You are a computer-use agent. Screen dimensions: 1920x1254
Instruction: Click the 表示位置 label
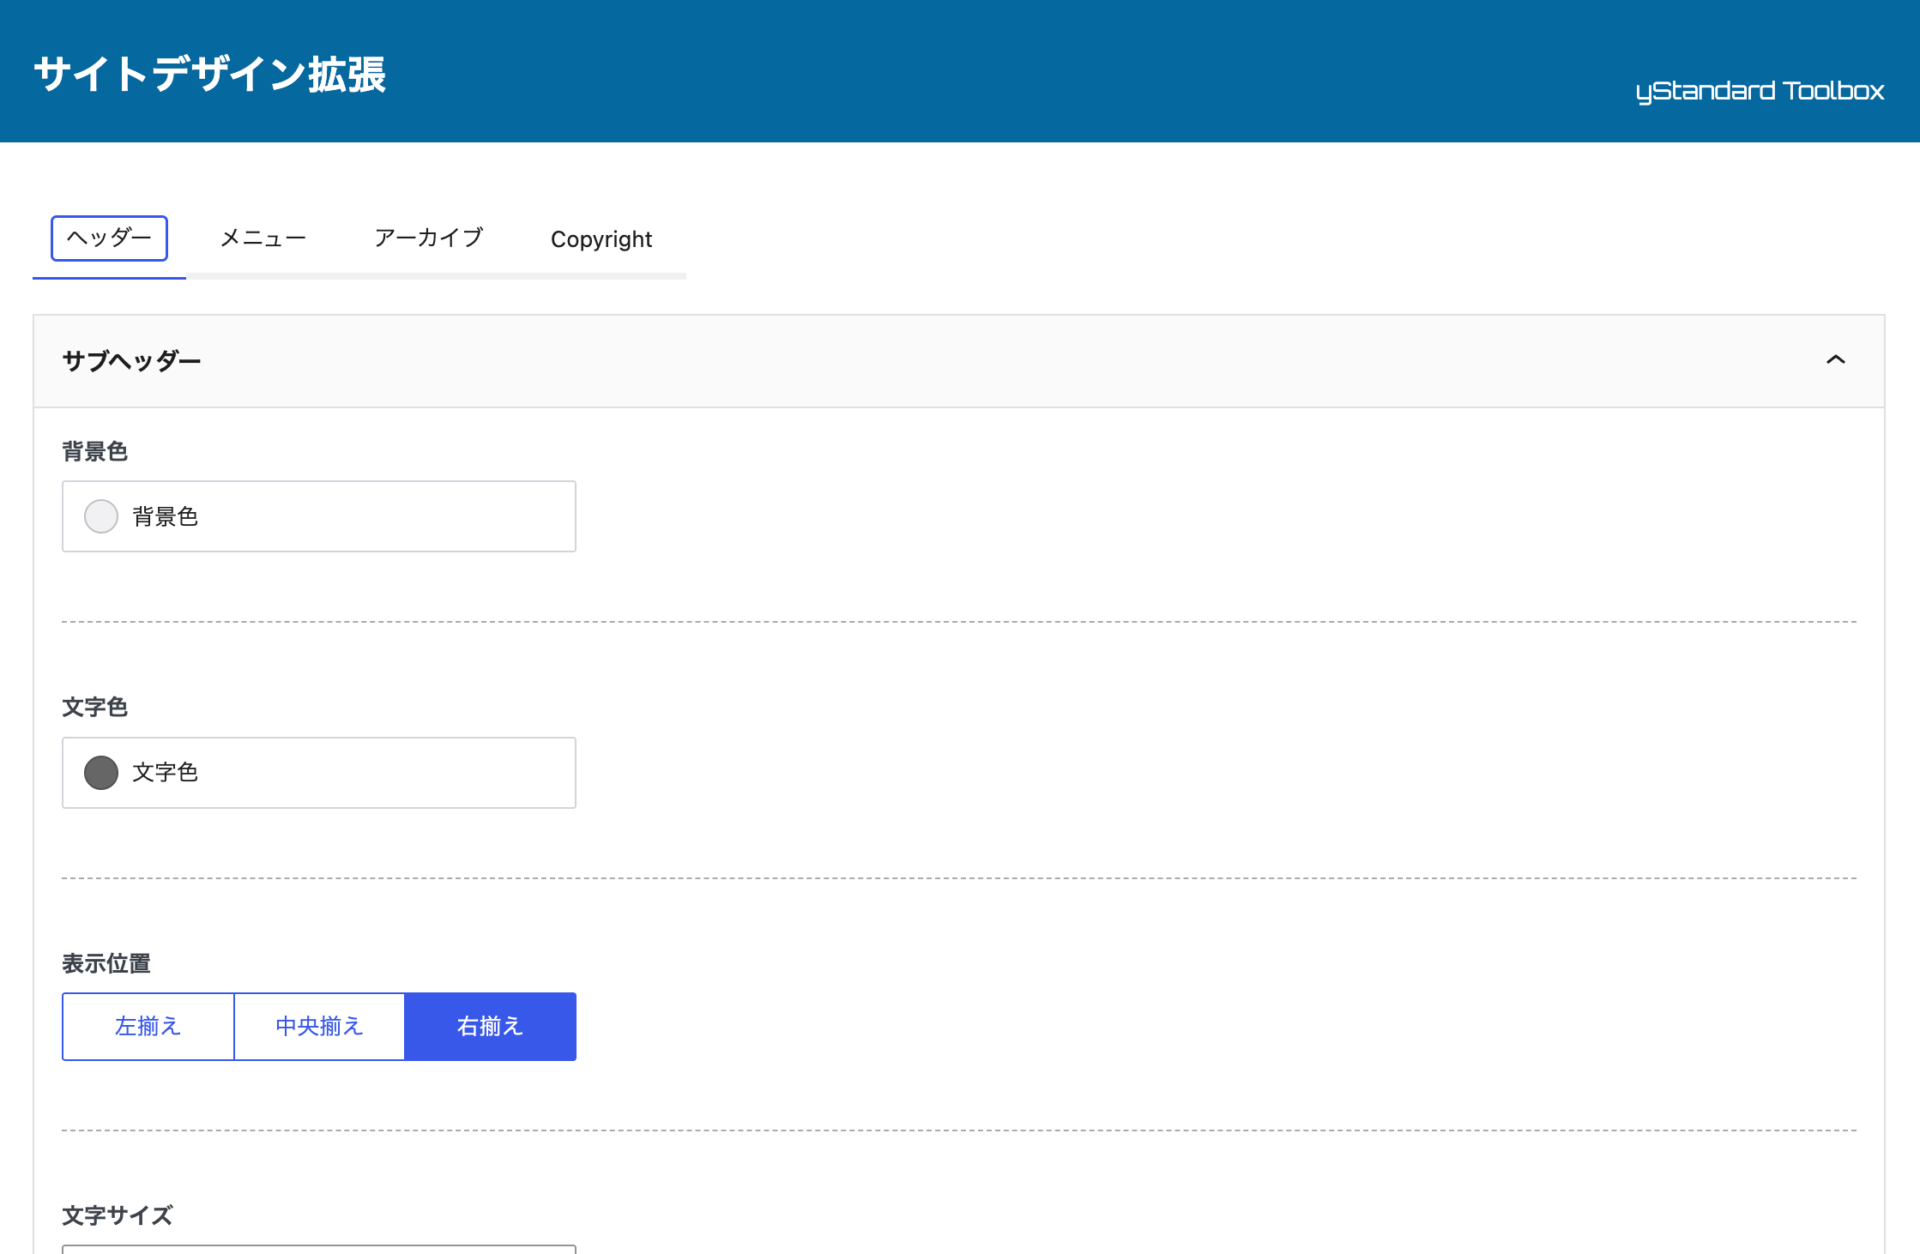pyautogui.click(x=106, y=963)
